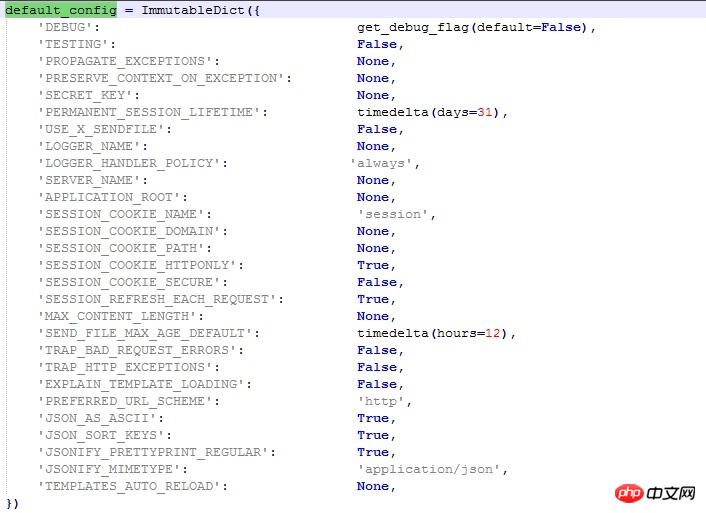Click the 'SESSION_COOKIE_NAME' key
Screen dimensions: 706x513
pyautogui.click(x=121, y=214)
